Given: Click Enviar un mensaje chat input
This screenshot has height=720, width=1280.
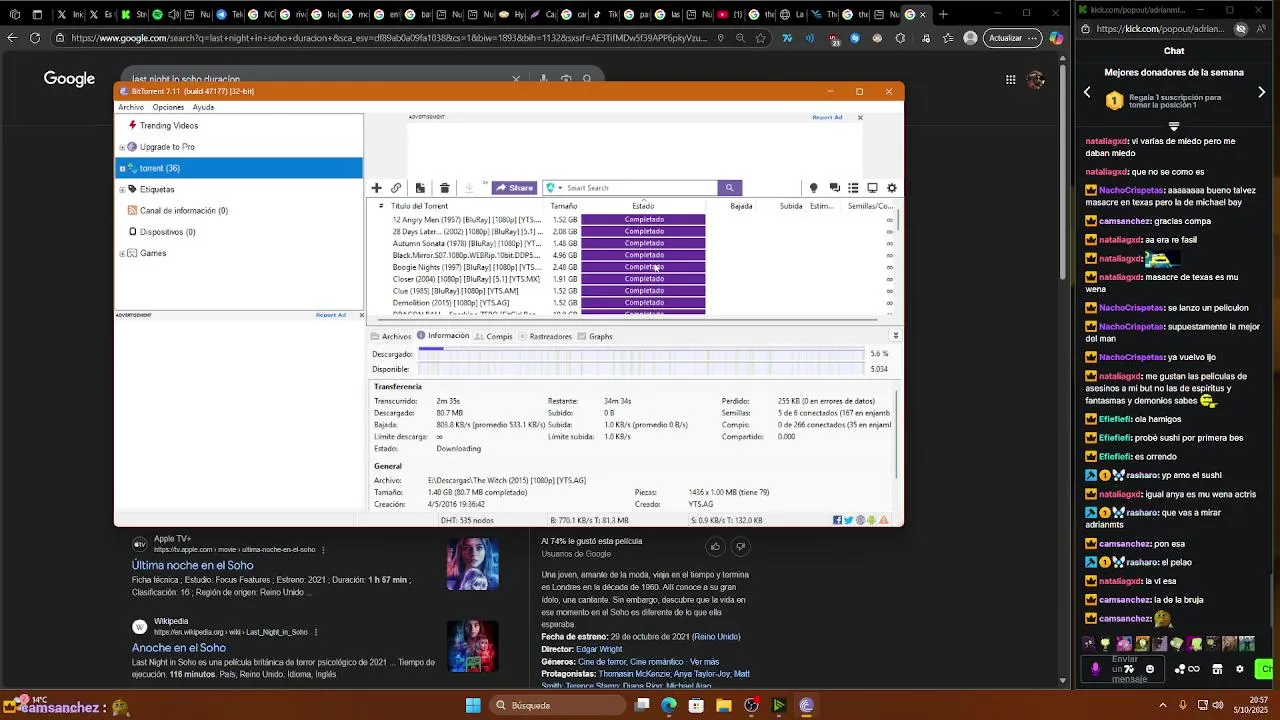Looking at the screenshot, I should 1124,669.
